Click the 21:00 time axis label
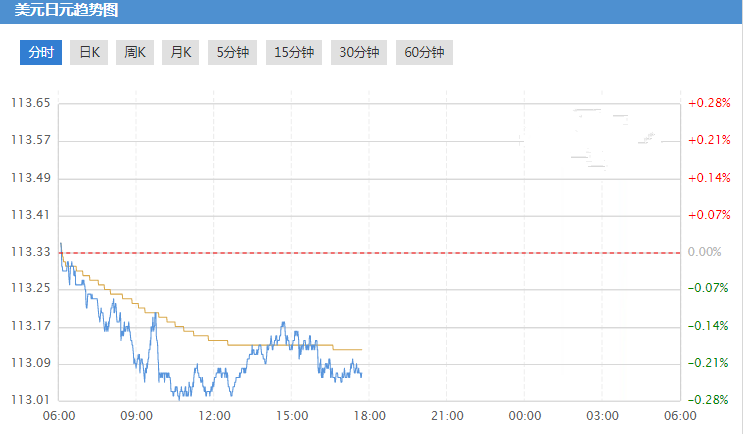 (447, 416)
